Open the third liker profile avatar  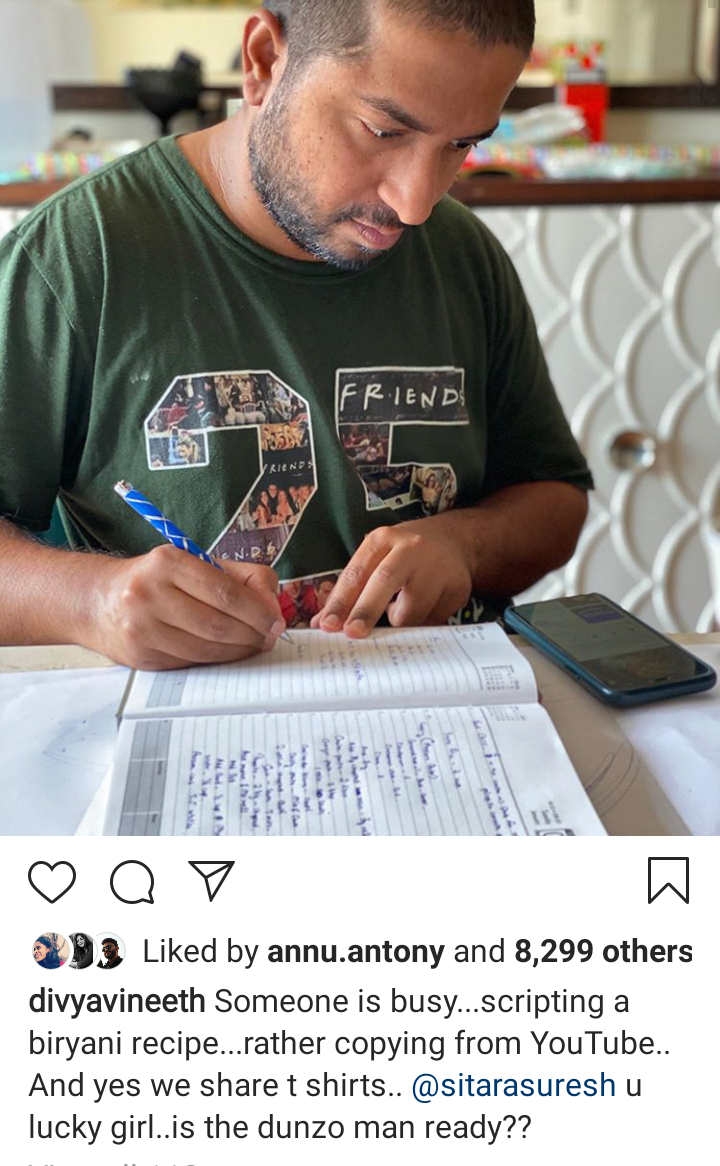pos(109,951)
